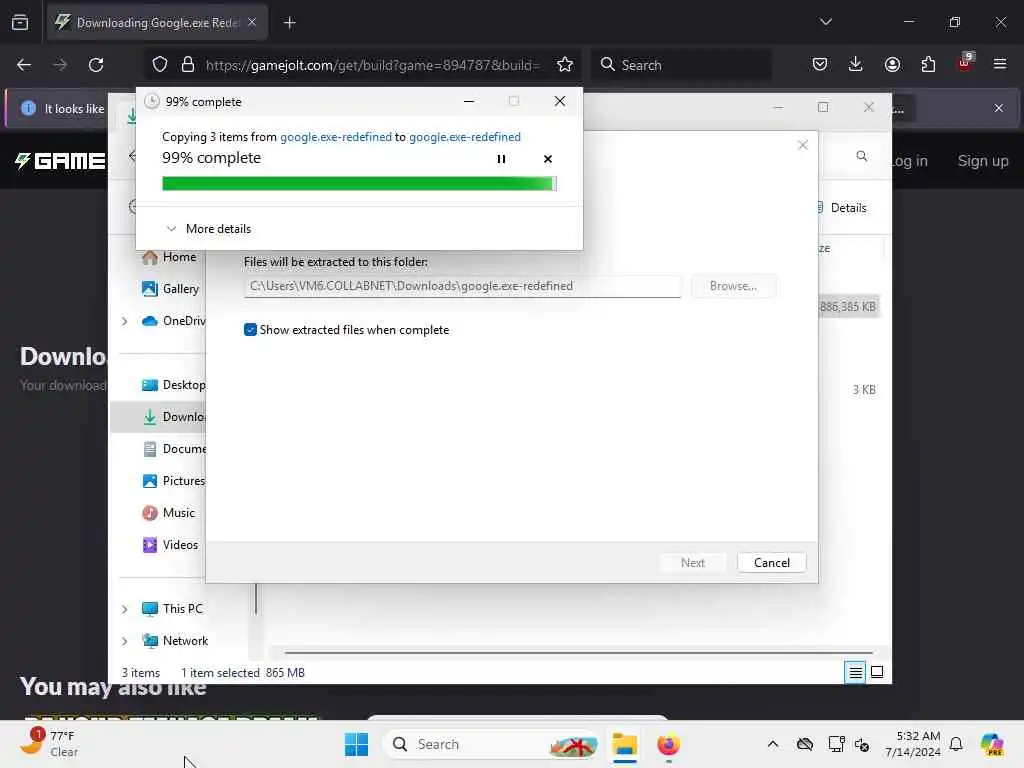Image resolution: width=1024 pixels, height=768 pixels.
Task: Click the site security padlock icon
Action: [x=188, y=65]
